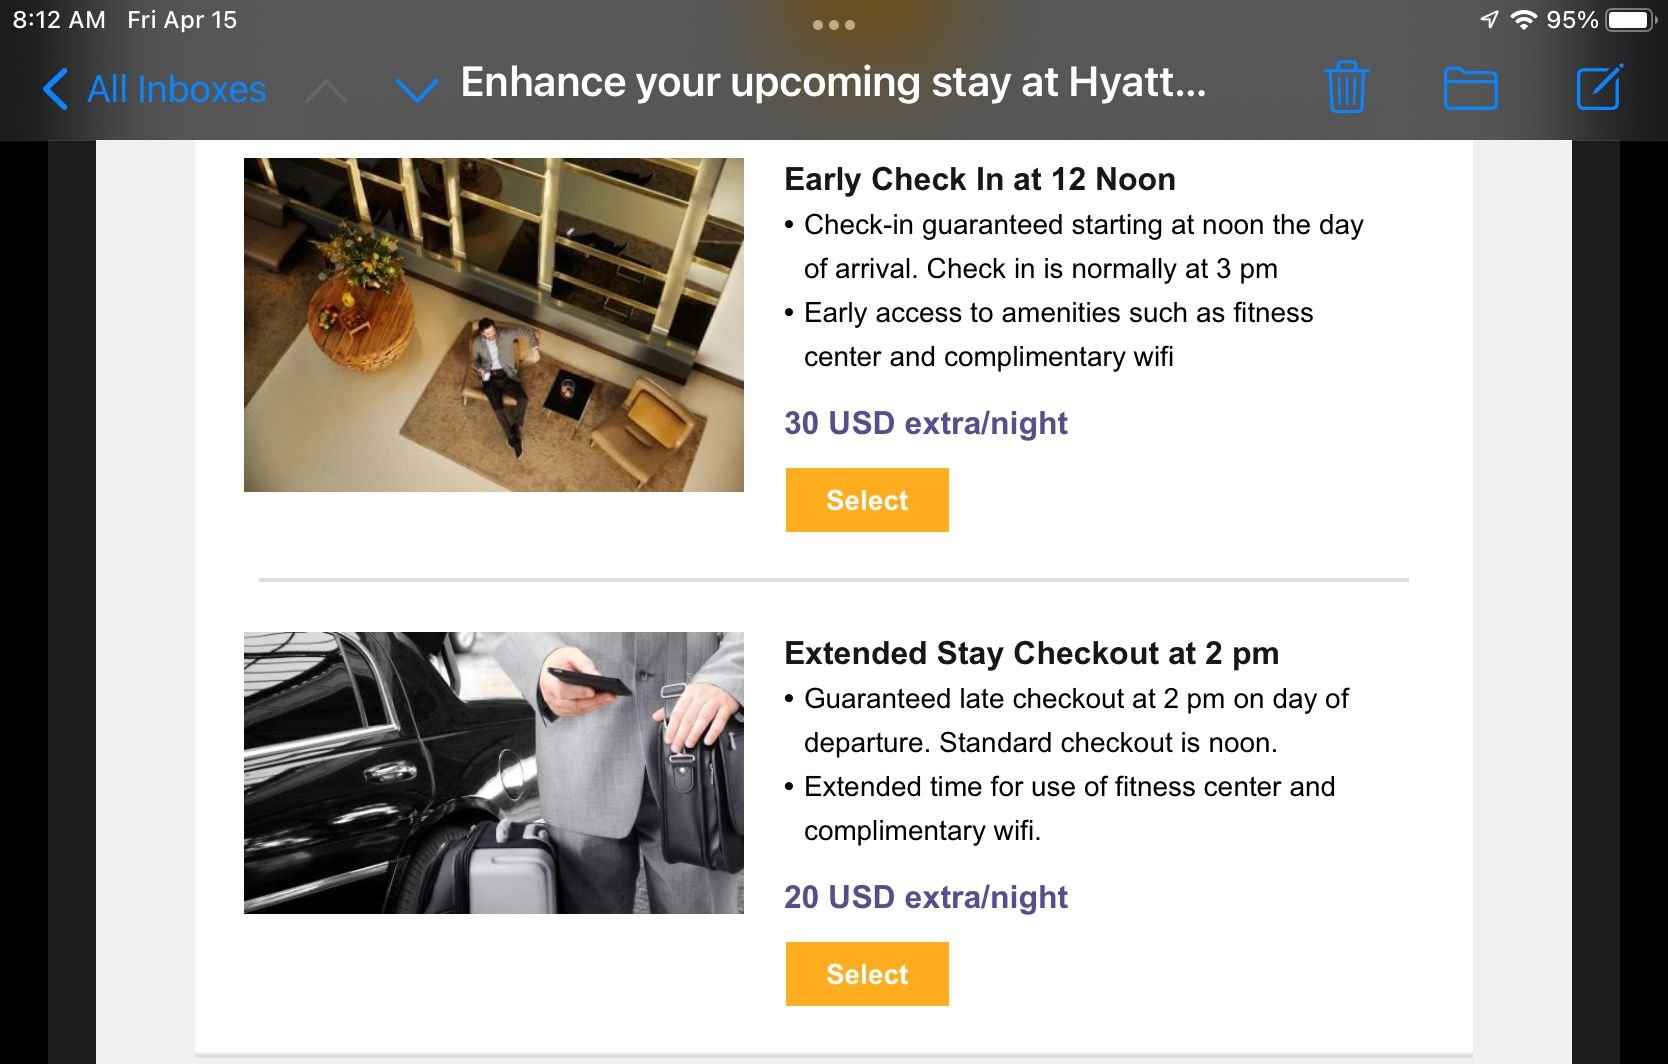Open the three-dot multitasking menu

[x=833, y=24]
